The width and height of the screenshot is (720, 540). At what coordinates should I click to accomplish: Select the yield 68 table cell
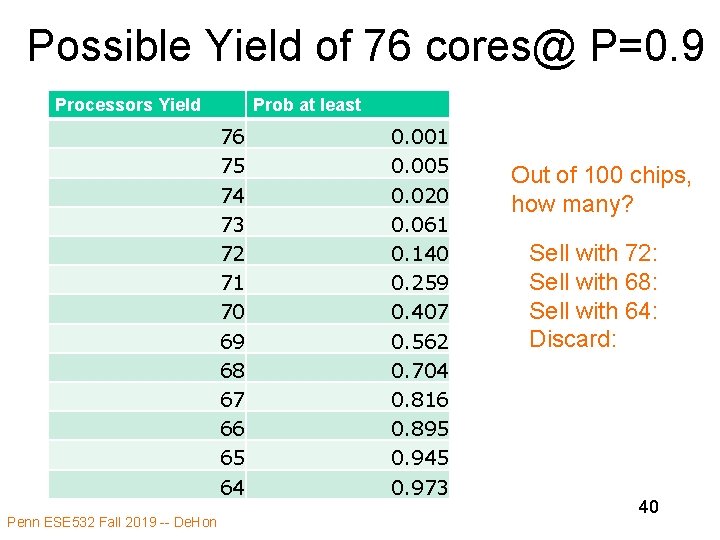[x=232, y=370]
